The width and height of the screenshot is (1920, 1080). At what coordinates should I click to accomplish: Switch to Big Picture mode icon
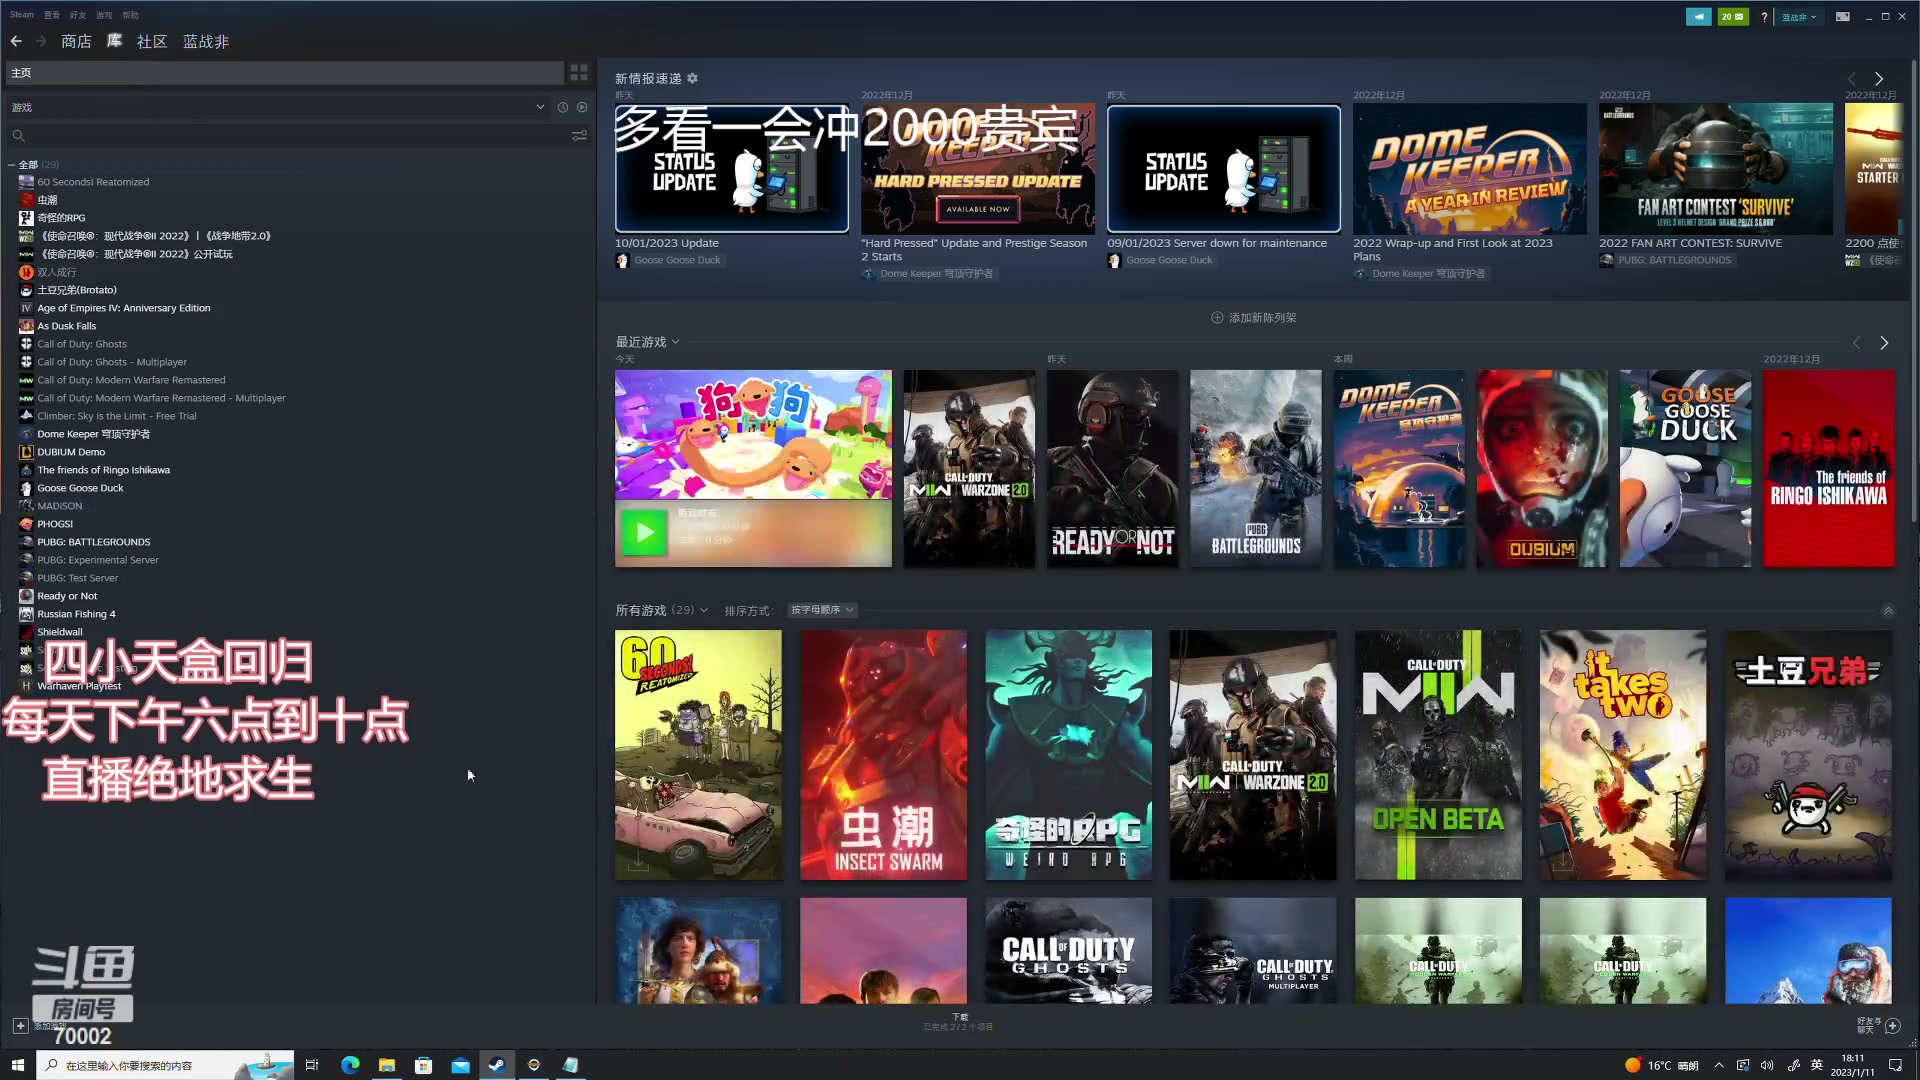click(x=1842, y=17)
